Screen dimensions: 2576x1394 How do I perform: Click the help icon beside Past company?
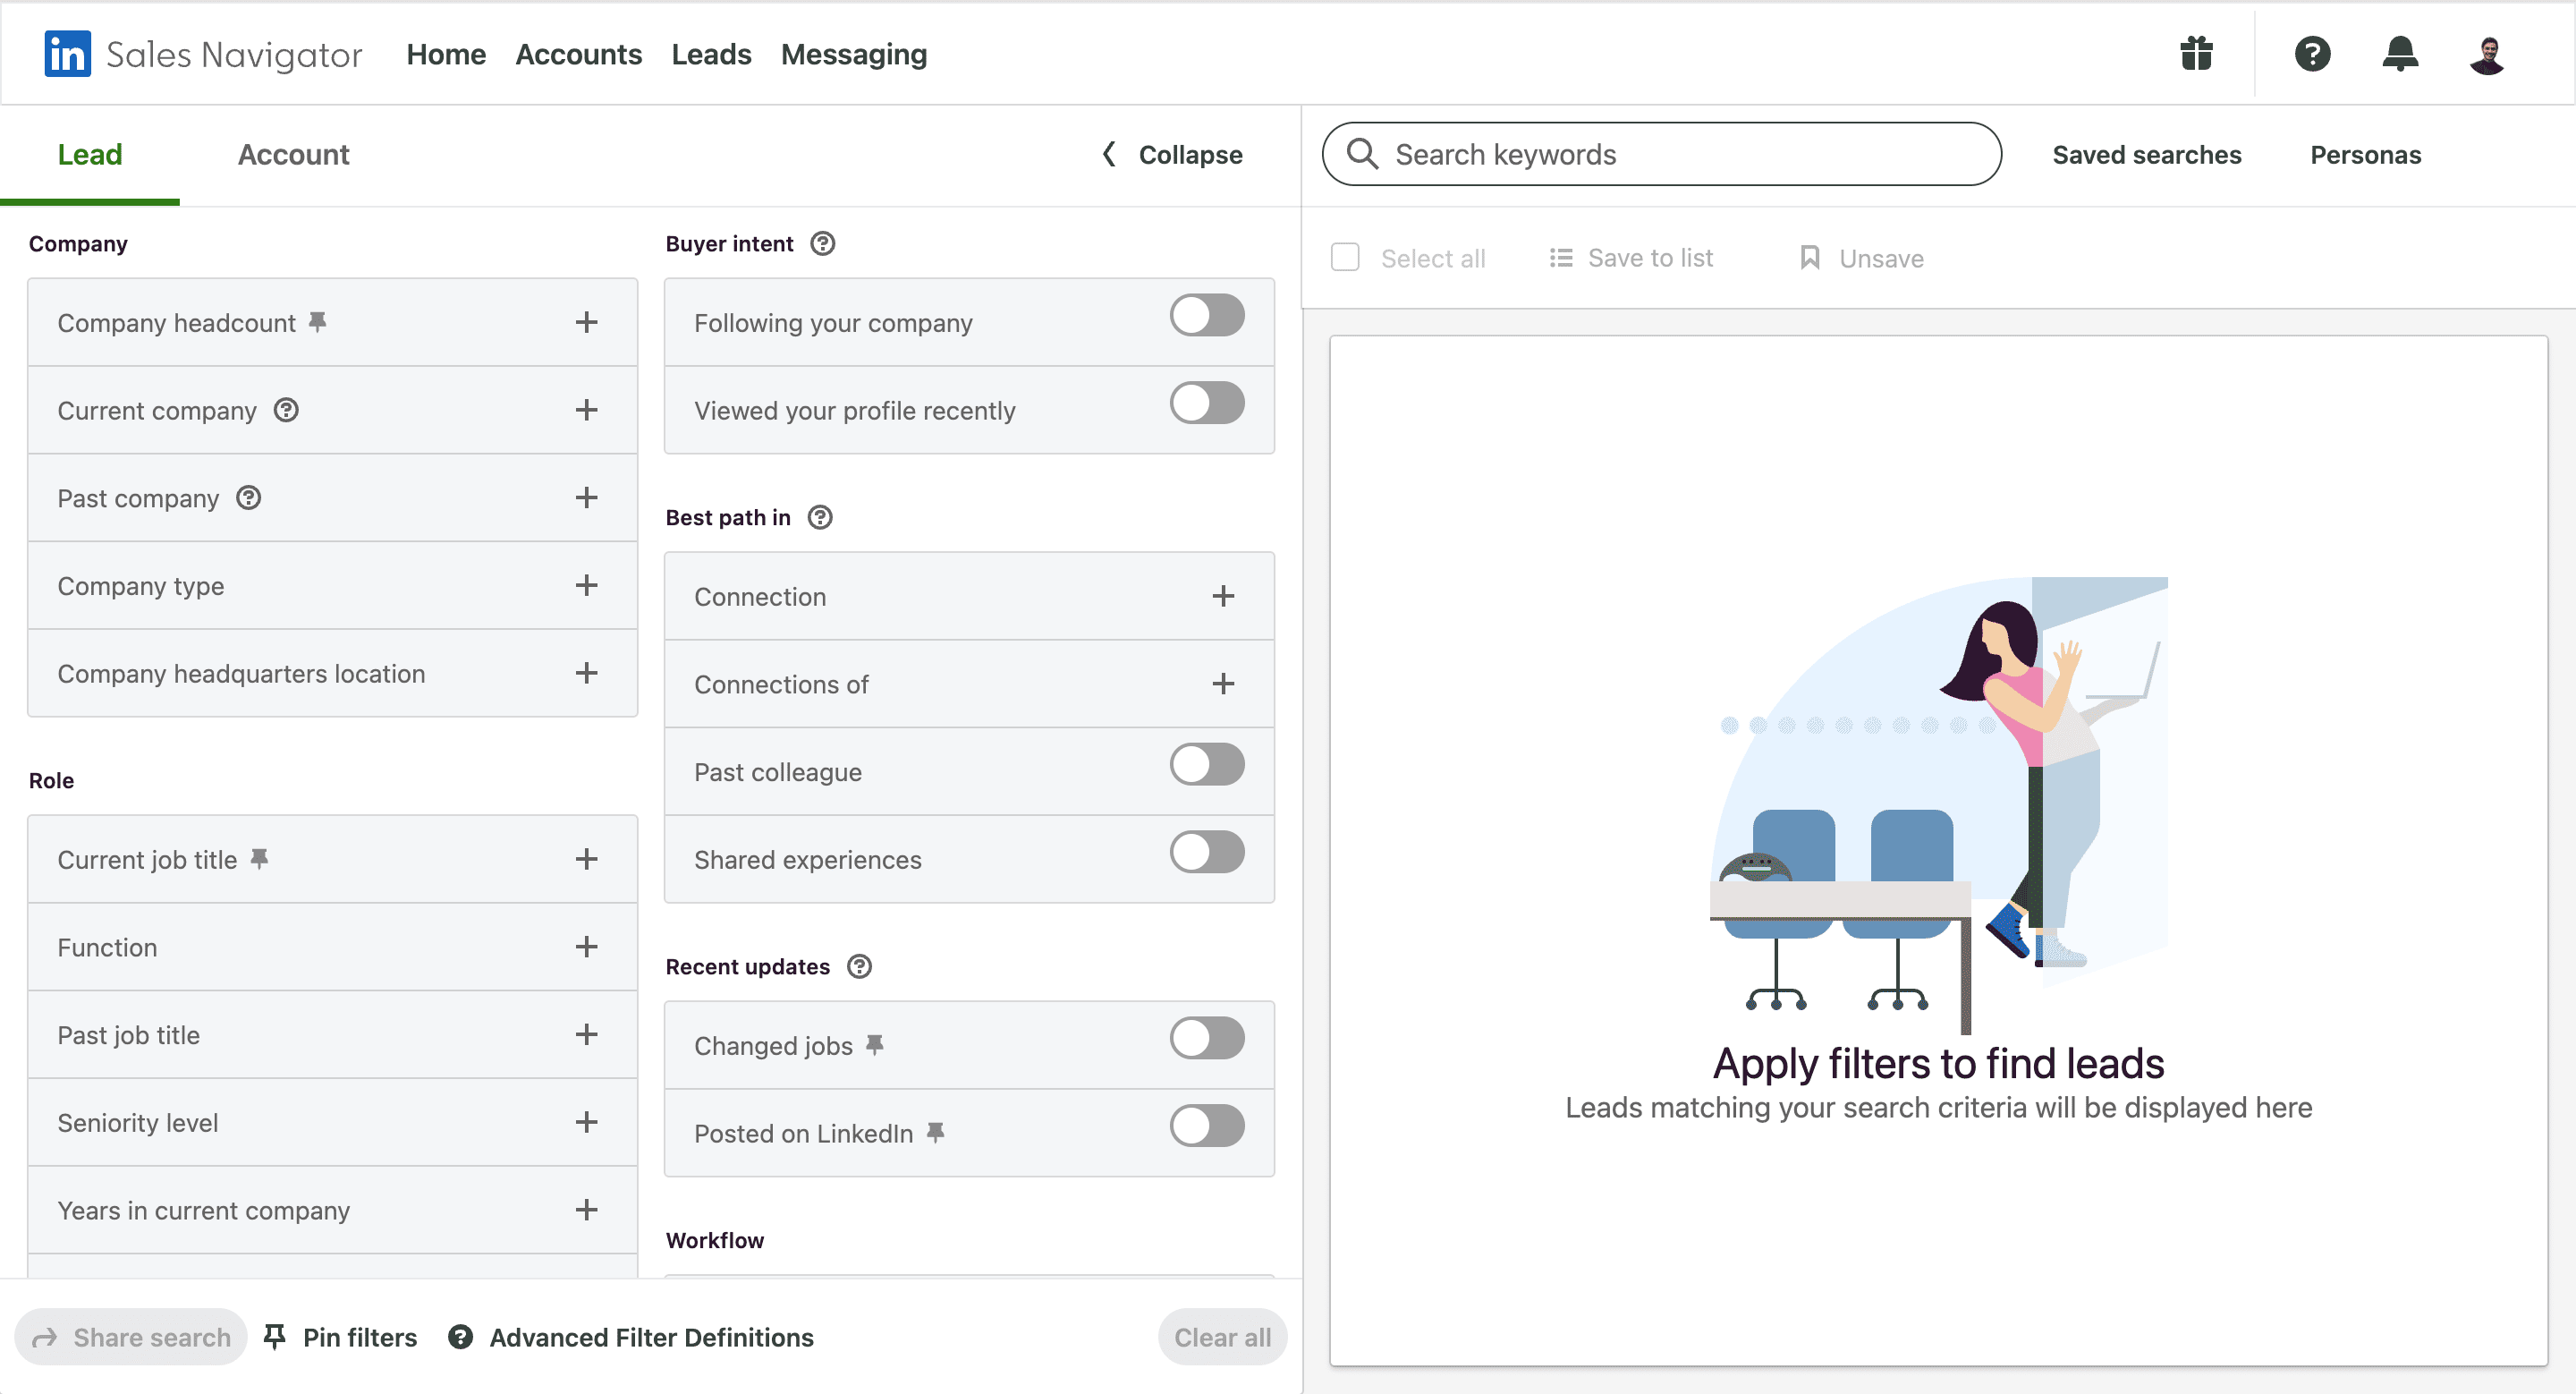pos(248,498)
